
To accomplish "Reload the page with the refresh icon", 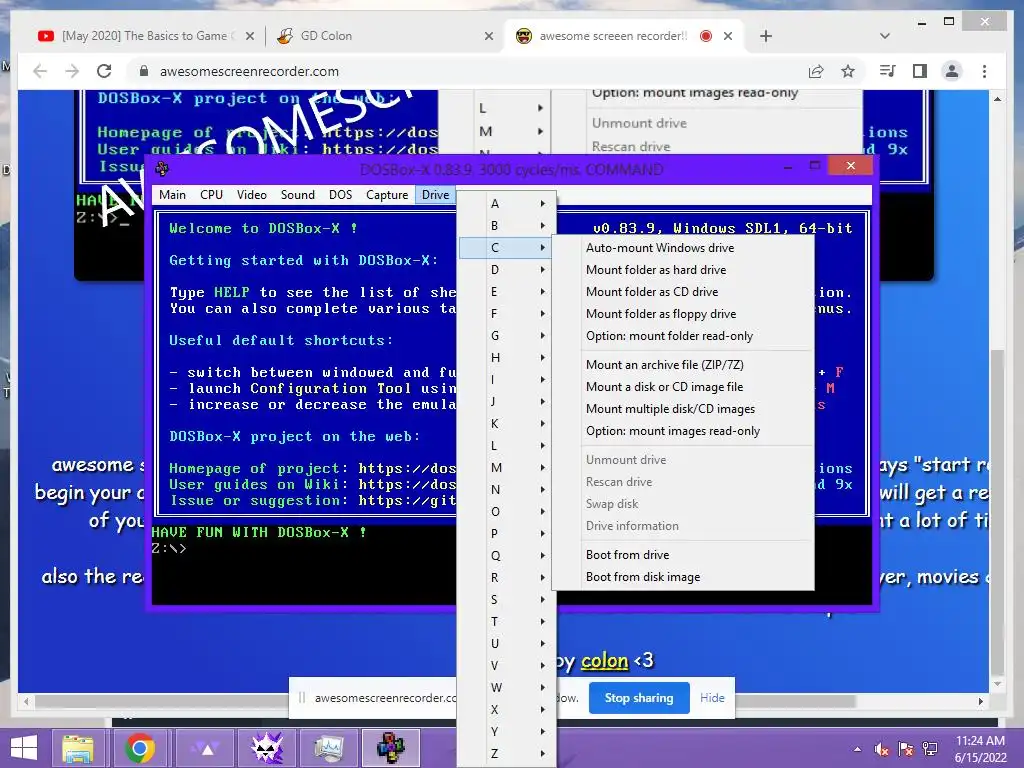I will pyautogui.click(x=104, y=71).
